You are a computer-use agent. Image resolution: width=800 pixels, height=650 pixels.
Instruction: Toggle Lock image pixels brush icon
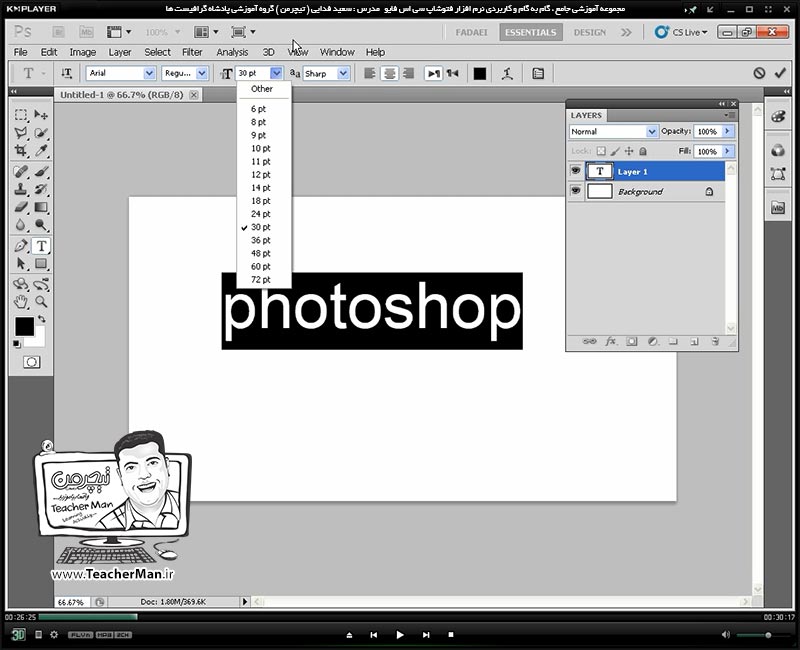[615, 151]
